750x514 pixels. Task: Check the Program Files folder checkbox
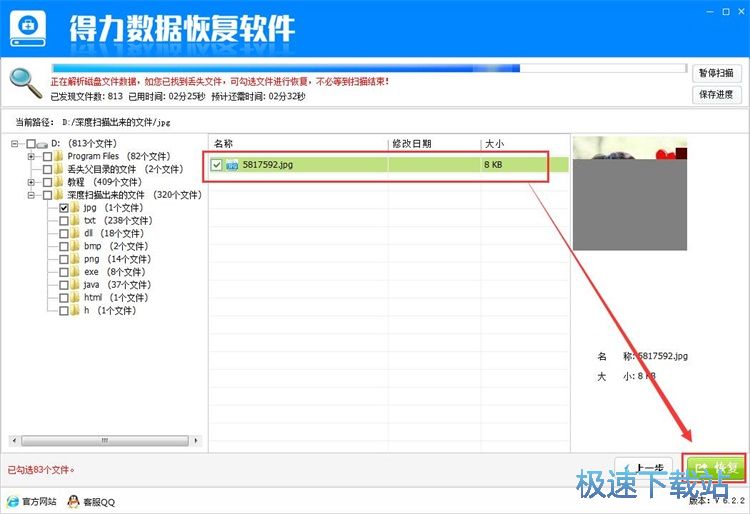click(x=47, y=157)
